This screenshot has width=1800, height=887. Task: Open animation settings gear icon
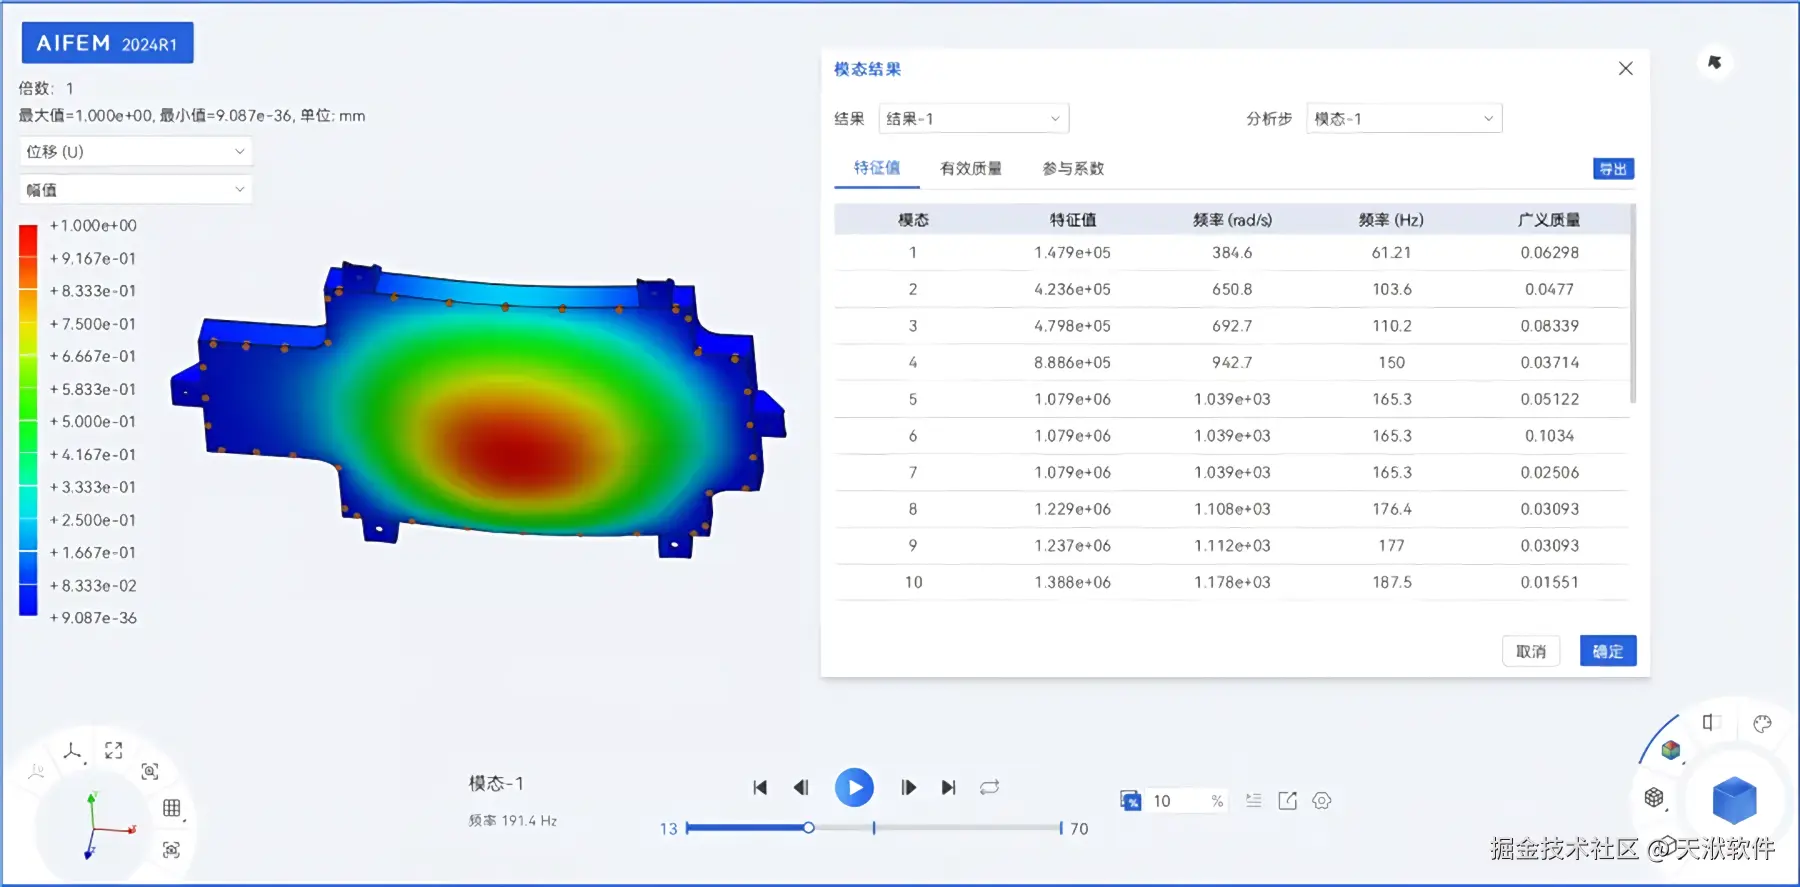[1322, 801]
